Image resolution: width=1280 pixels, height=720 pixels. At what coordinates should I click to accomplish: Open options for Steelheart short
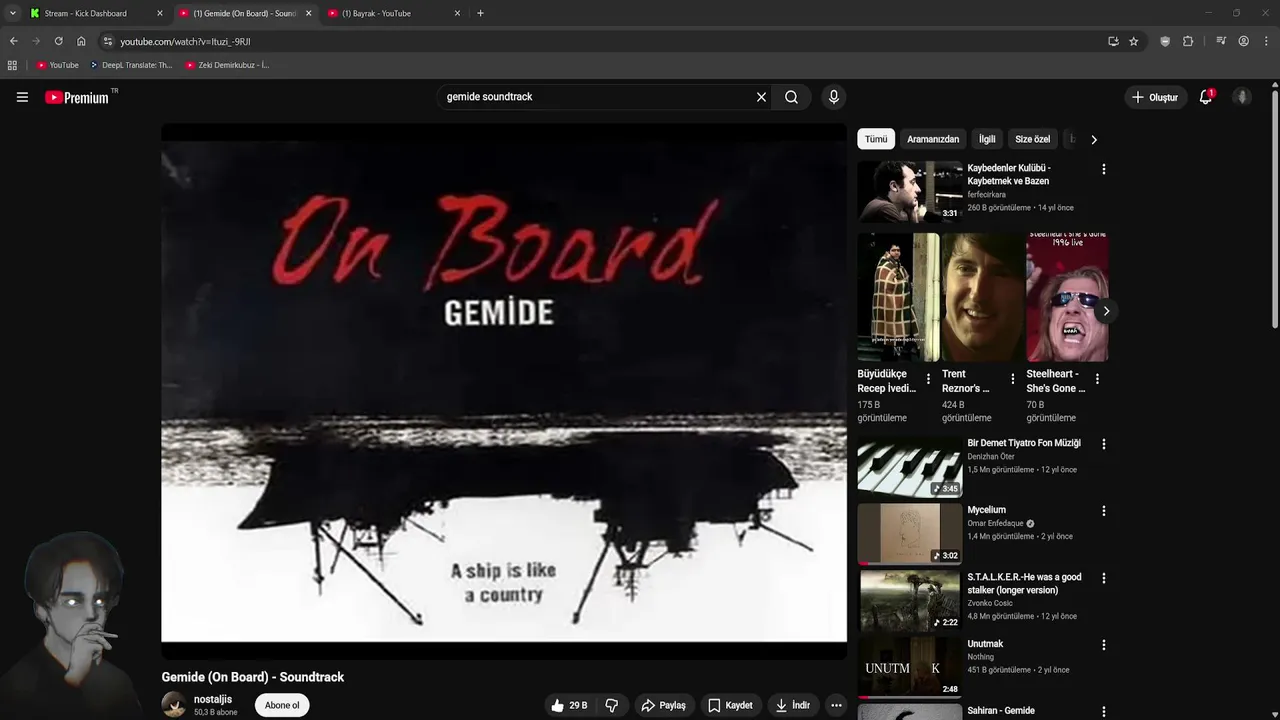pos(1098,379)
